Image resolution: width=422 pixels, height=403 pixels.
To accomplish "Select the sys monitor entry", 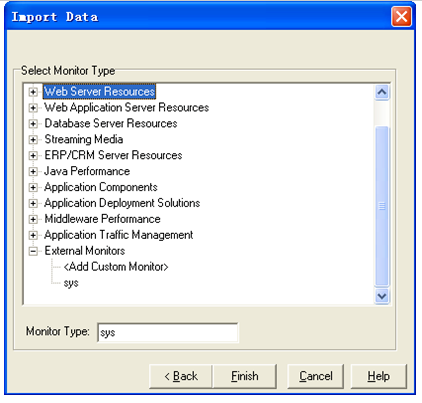I will (71, 283).
